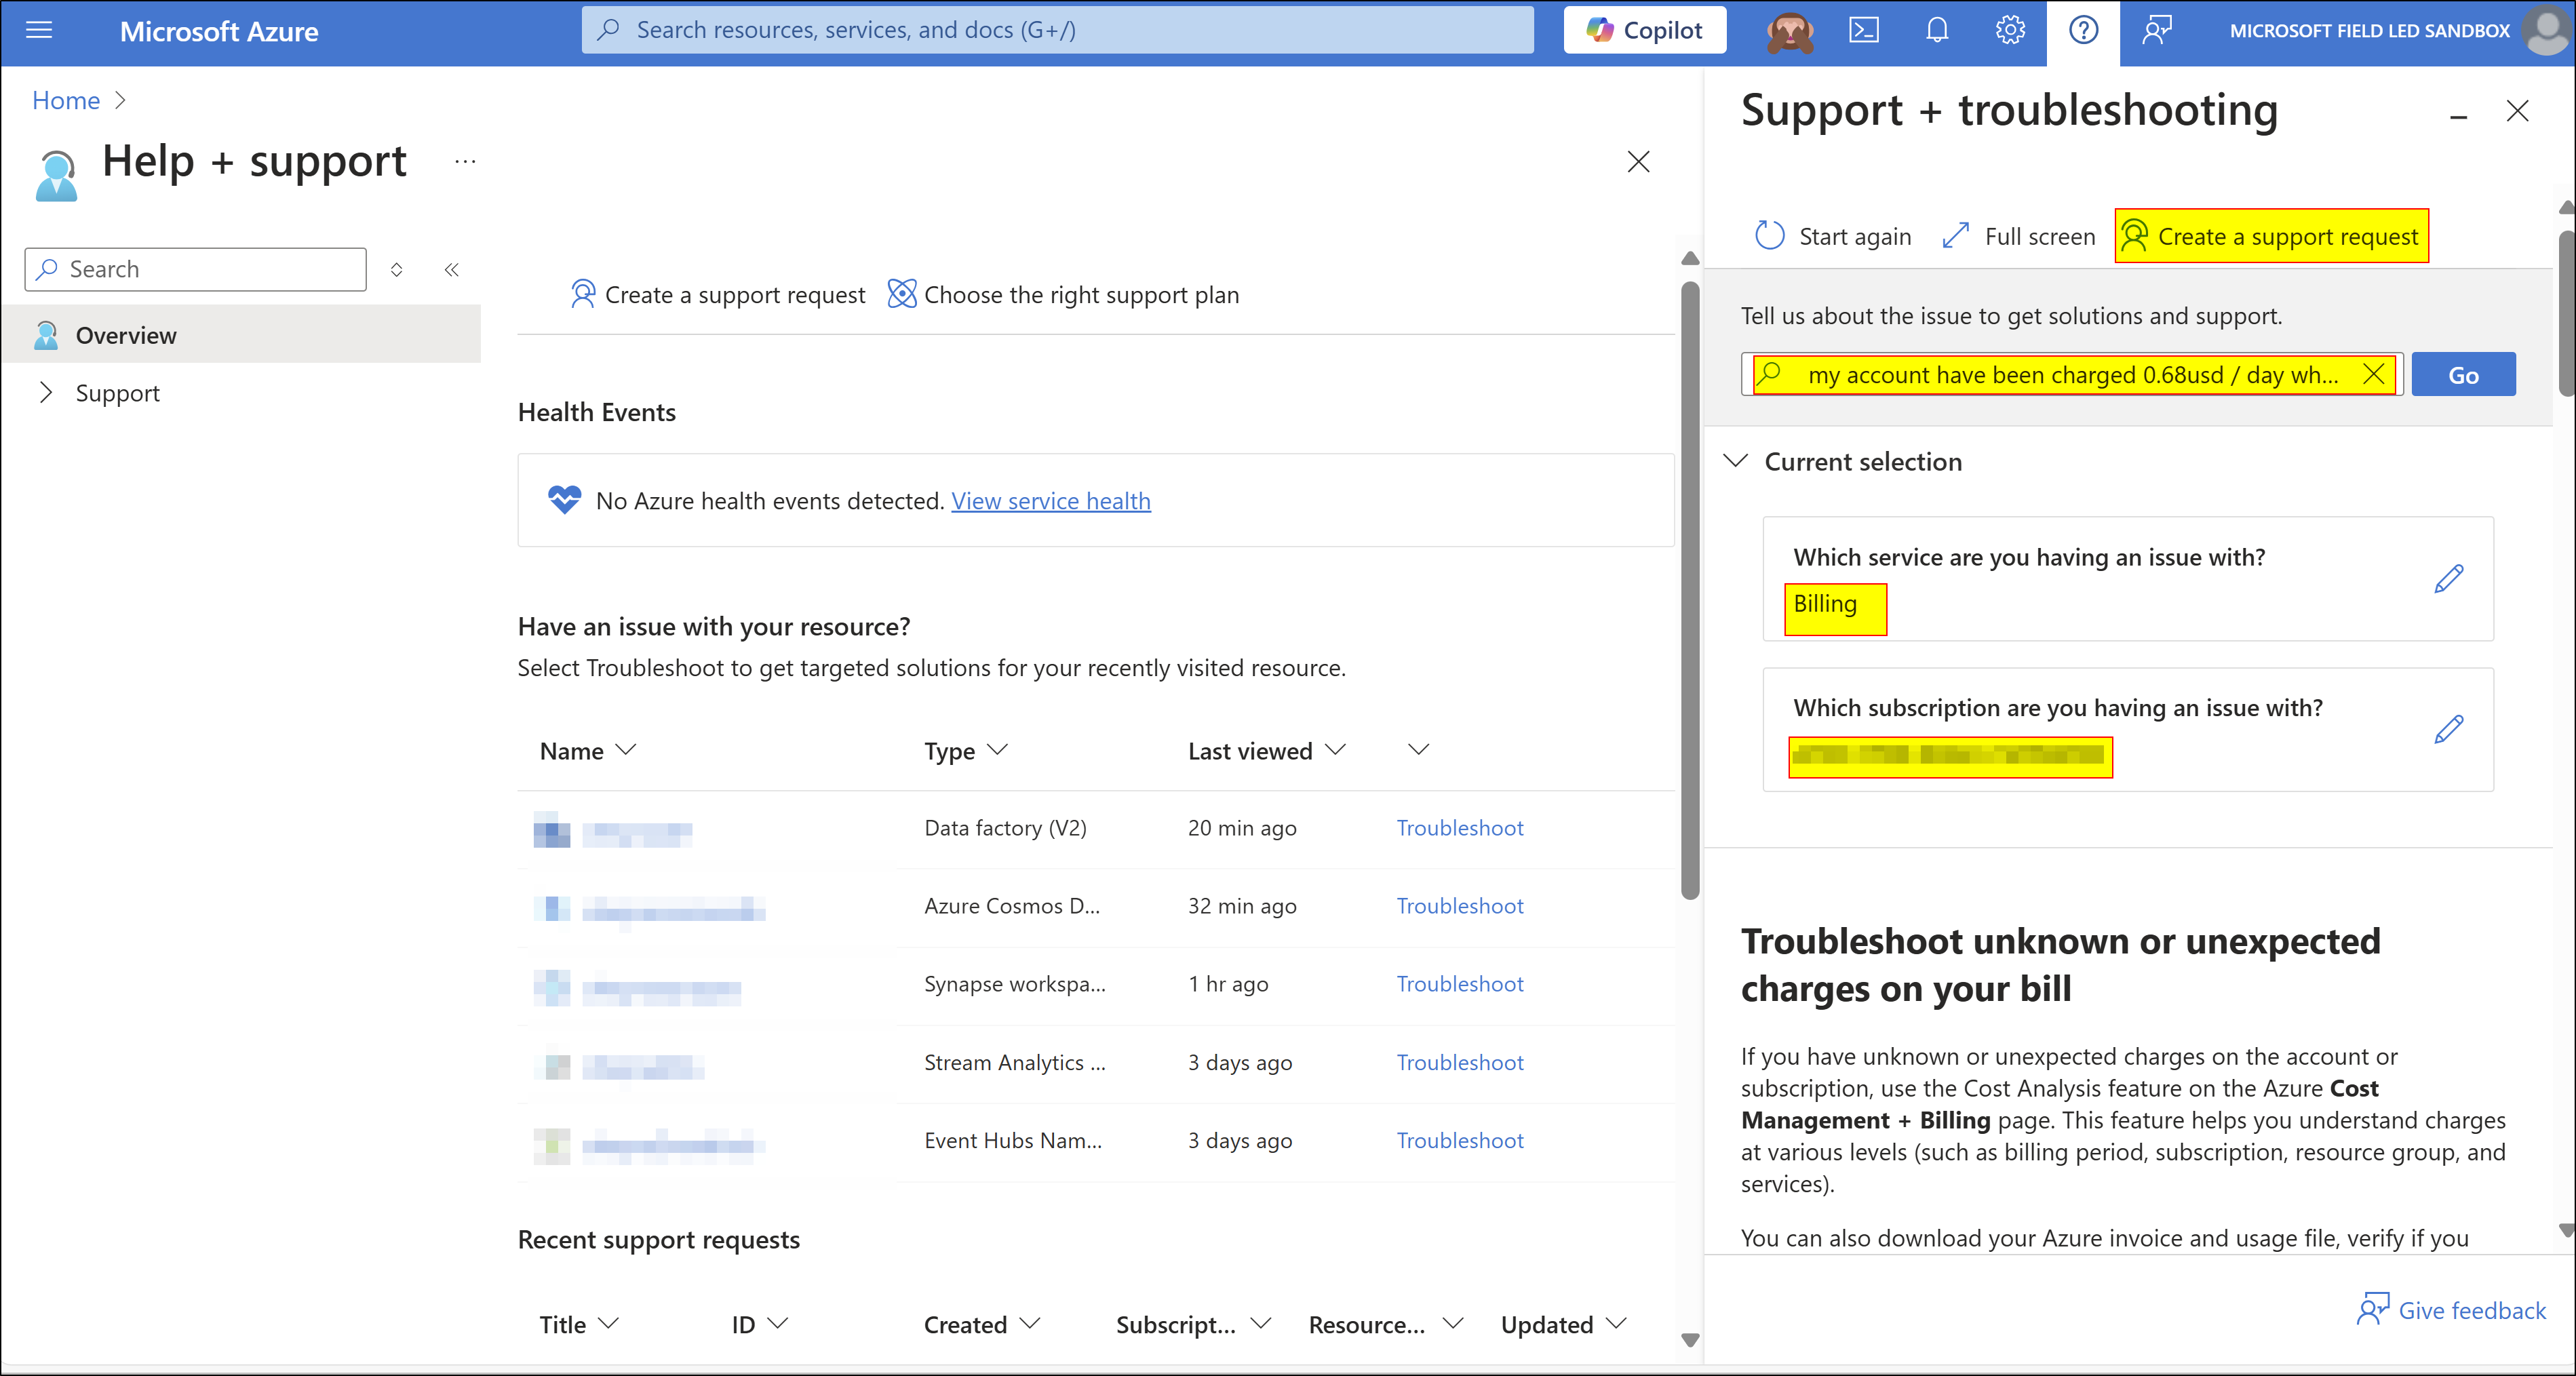Open the Cloud Shell terminal
The width and height of the screenshot is (2576, 1376).
pyautogui.click(x=1864, y=31)
